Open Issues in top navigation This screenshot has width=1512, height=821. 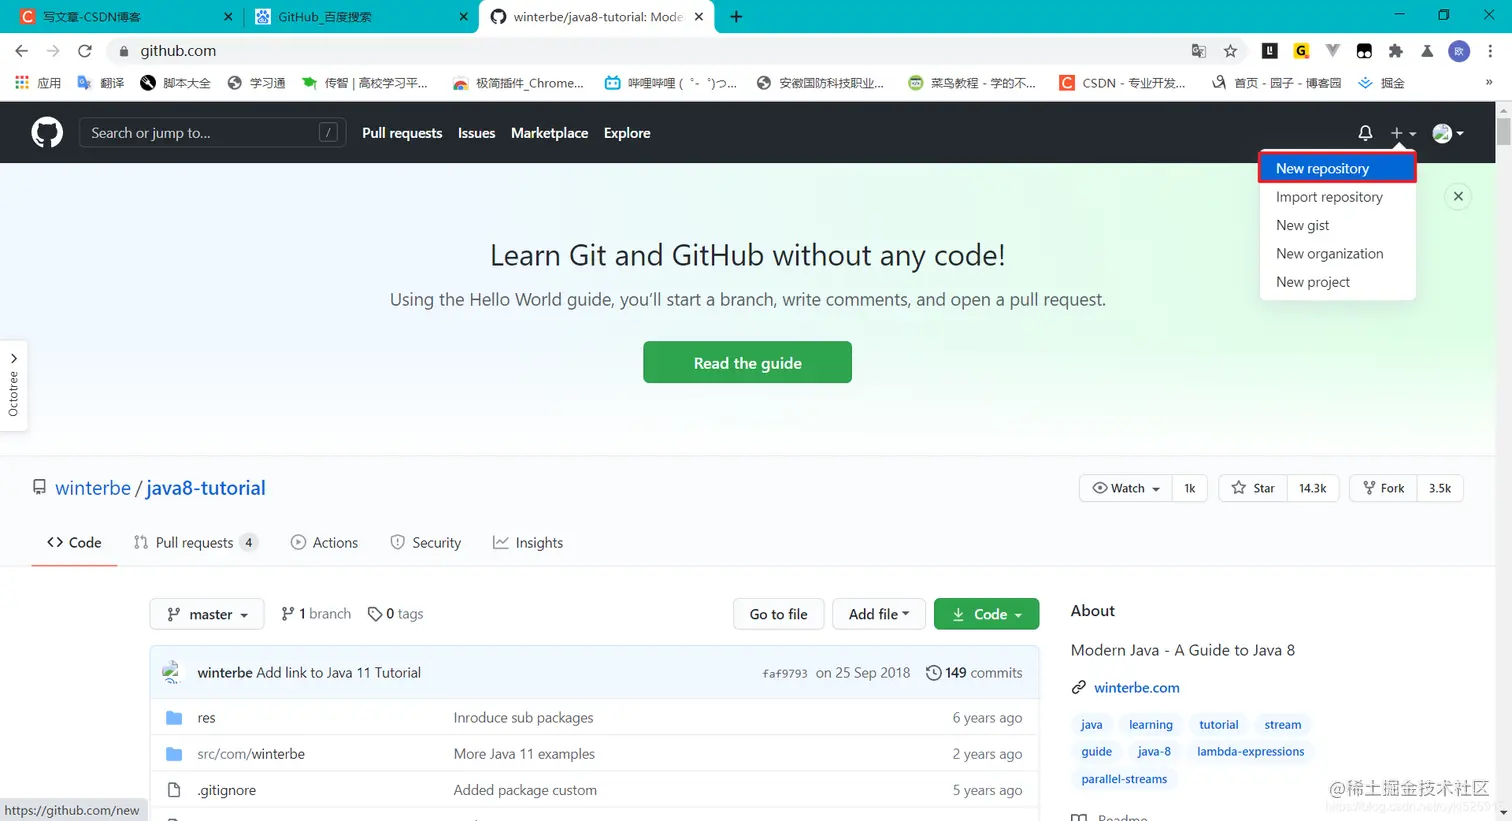coord(476,133)
